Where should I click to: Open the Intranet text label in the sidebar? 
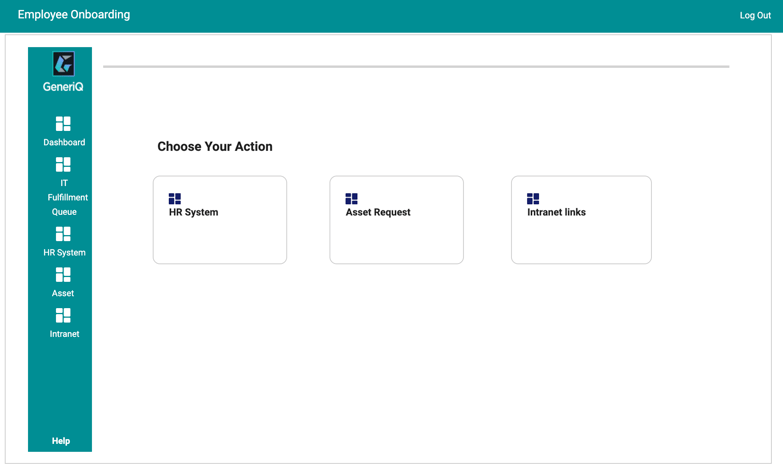[64, 334]
